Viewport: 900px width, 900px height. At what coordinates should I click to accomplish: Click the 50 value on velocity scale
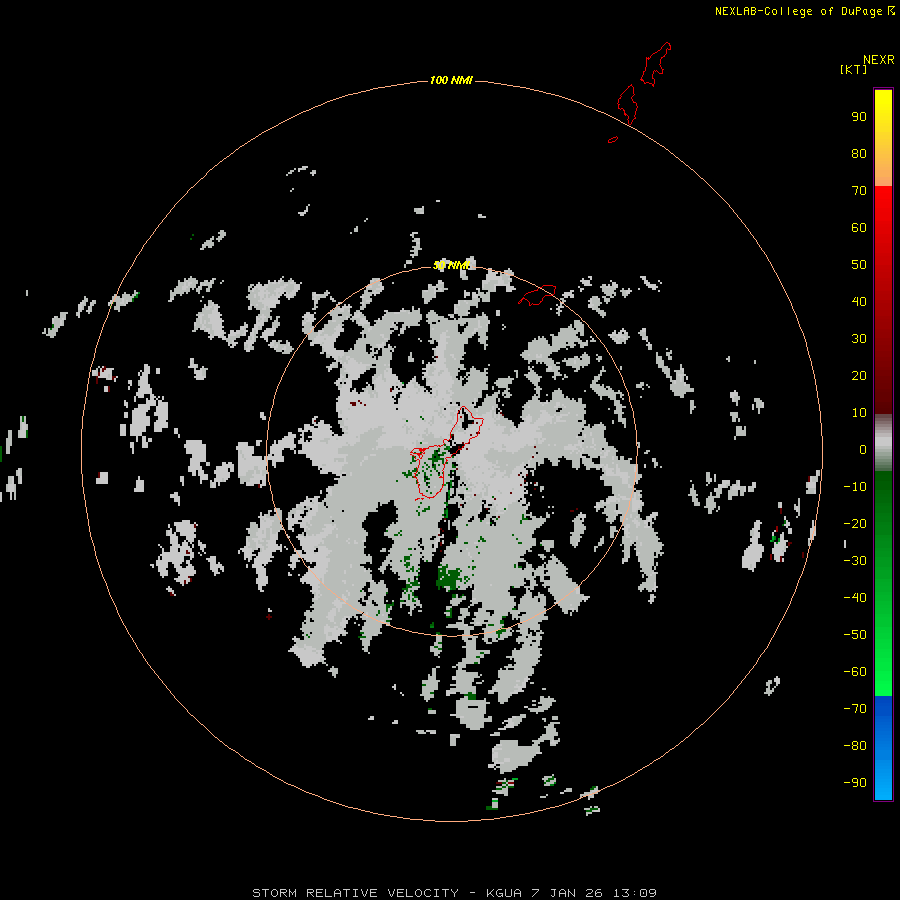tap(859, 265)
